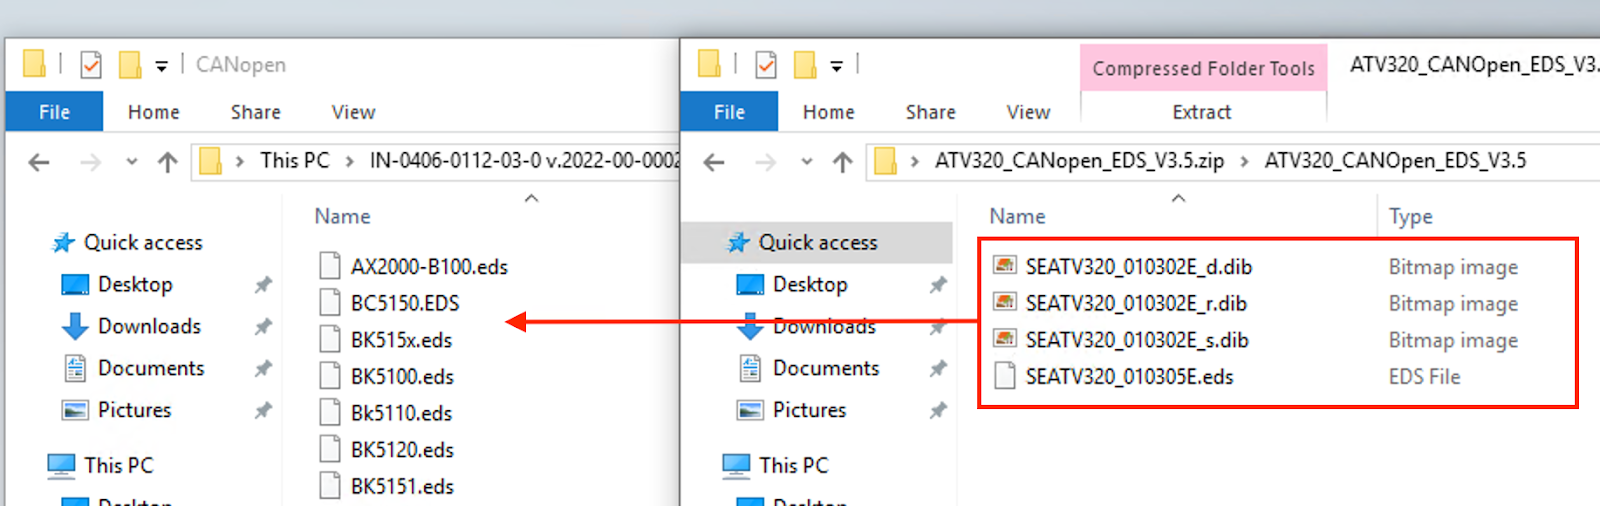Open Quick Access Toolbar dropdown in CANopen window
This screenshot has width=1600, height=506.
[161, 66]
